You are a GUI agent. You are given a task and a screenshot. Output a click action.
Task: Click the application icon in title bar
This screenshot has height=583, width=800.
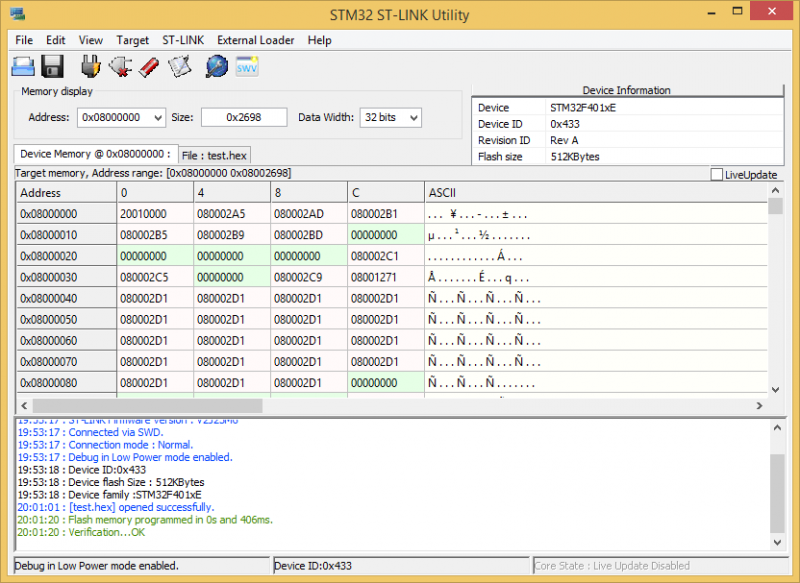click(x=18, y=14)
